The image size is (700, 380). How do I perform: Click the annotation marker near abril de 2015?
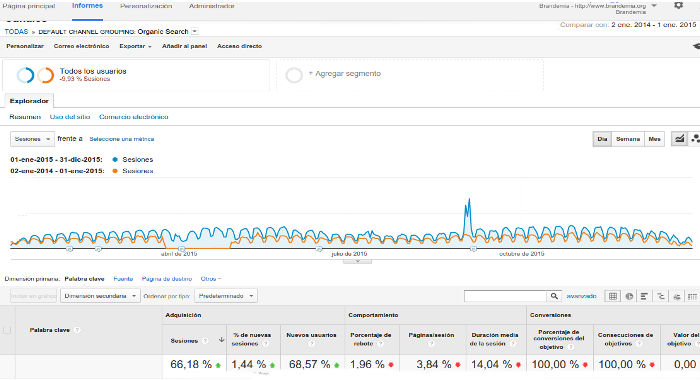click(181, 249)
